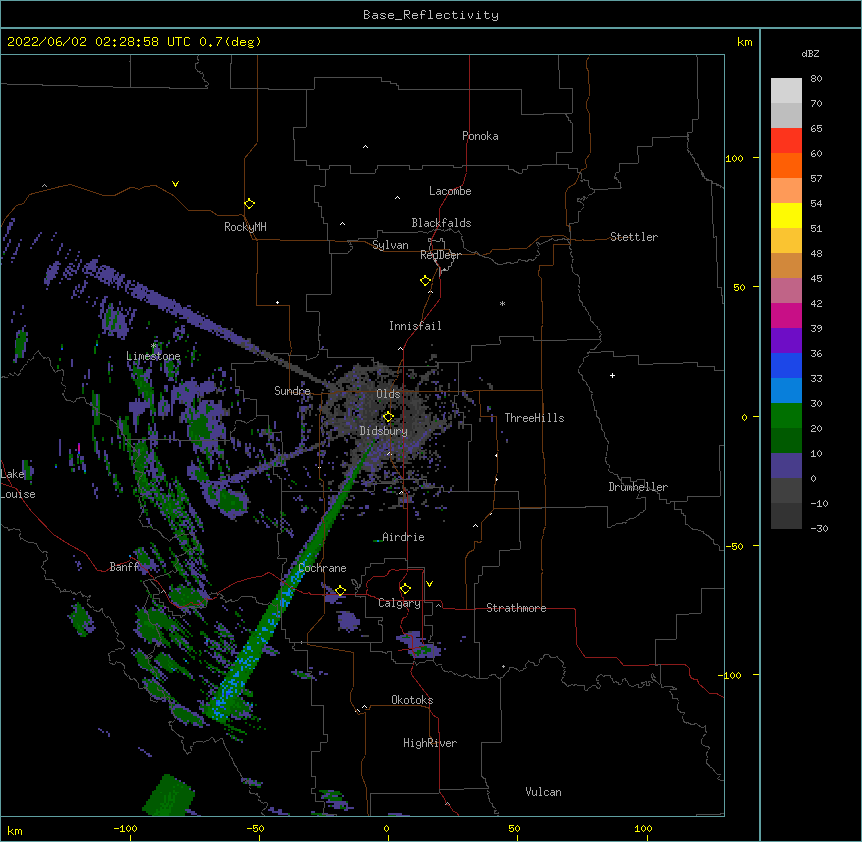Click the -50 tick on the vertical axis
862x842 pixels.
(734, 546)
